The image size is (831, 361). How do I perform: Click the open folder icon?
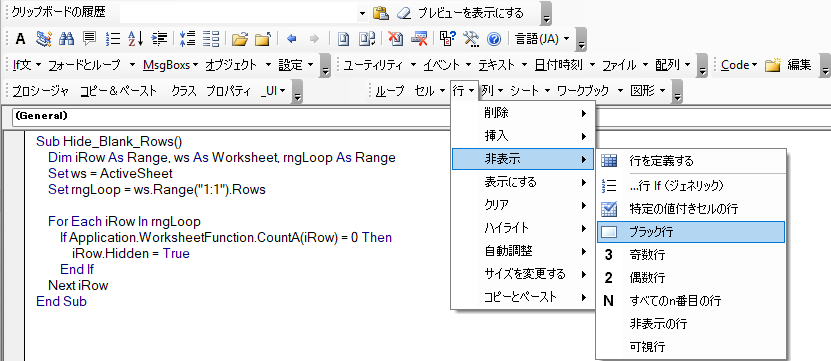point(240,38)
